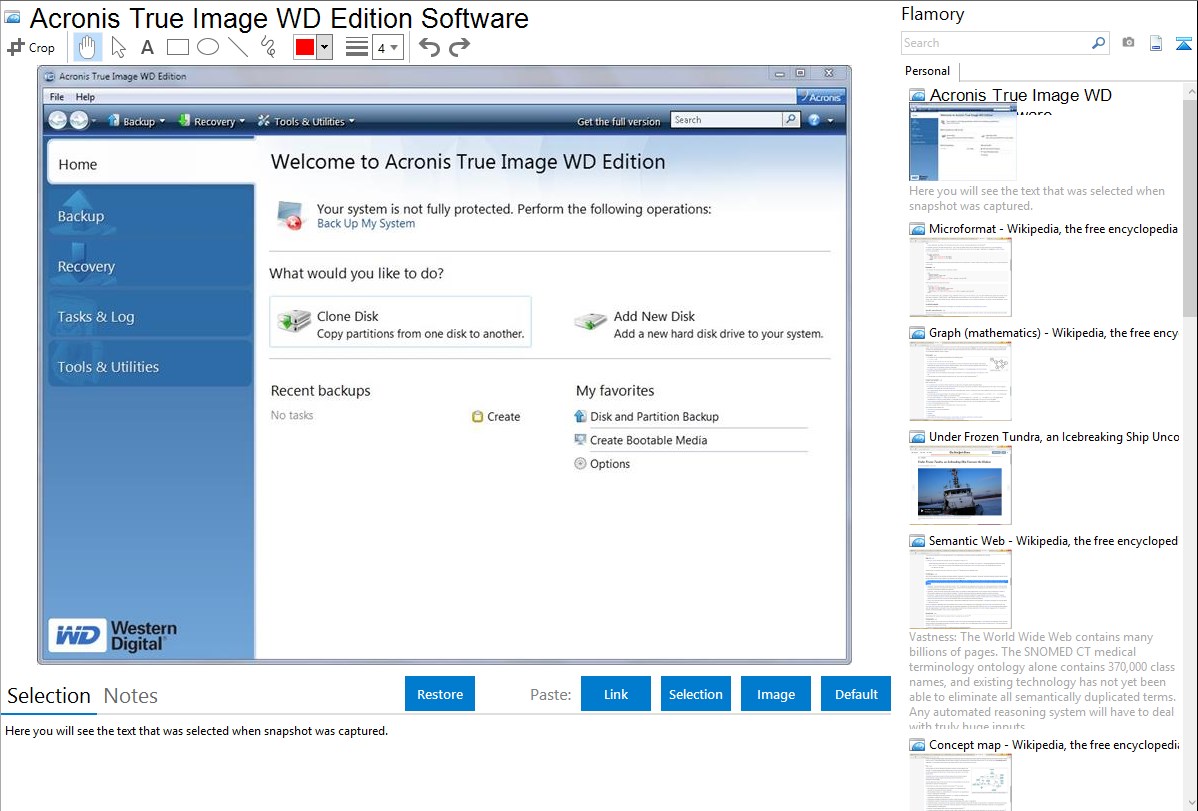Open the color dropdown arrow
Viewport: 1198px width, 811px height.
point(324,47)
